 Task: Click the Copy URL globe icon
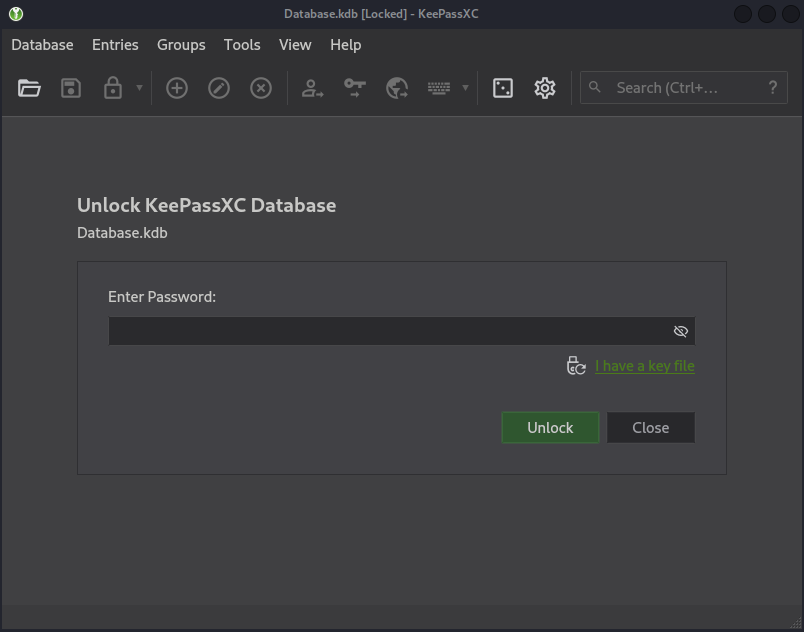pyautogui.click(x=397, y=88)
